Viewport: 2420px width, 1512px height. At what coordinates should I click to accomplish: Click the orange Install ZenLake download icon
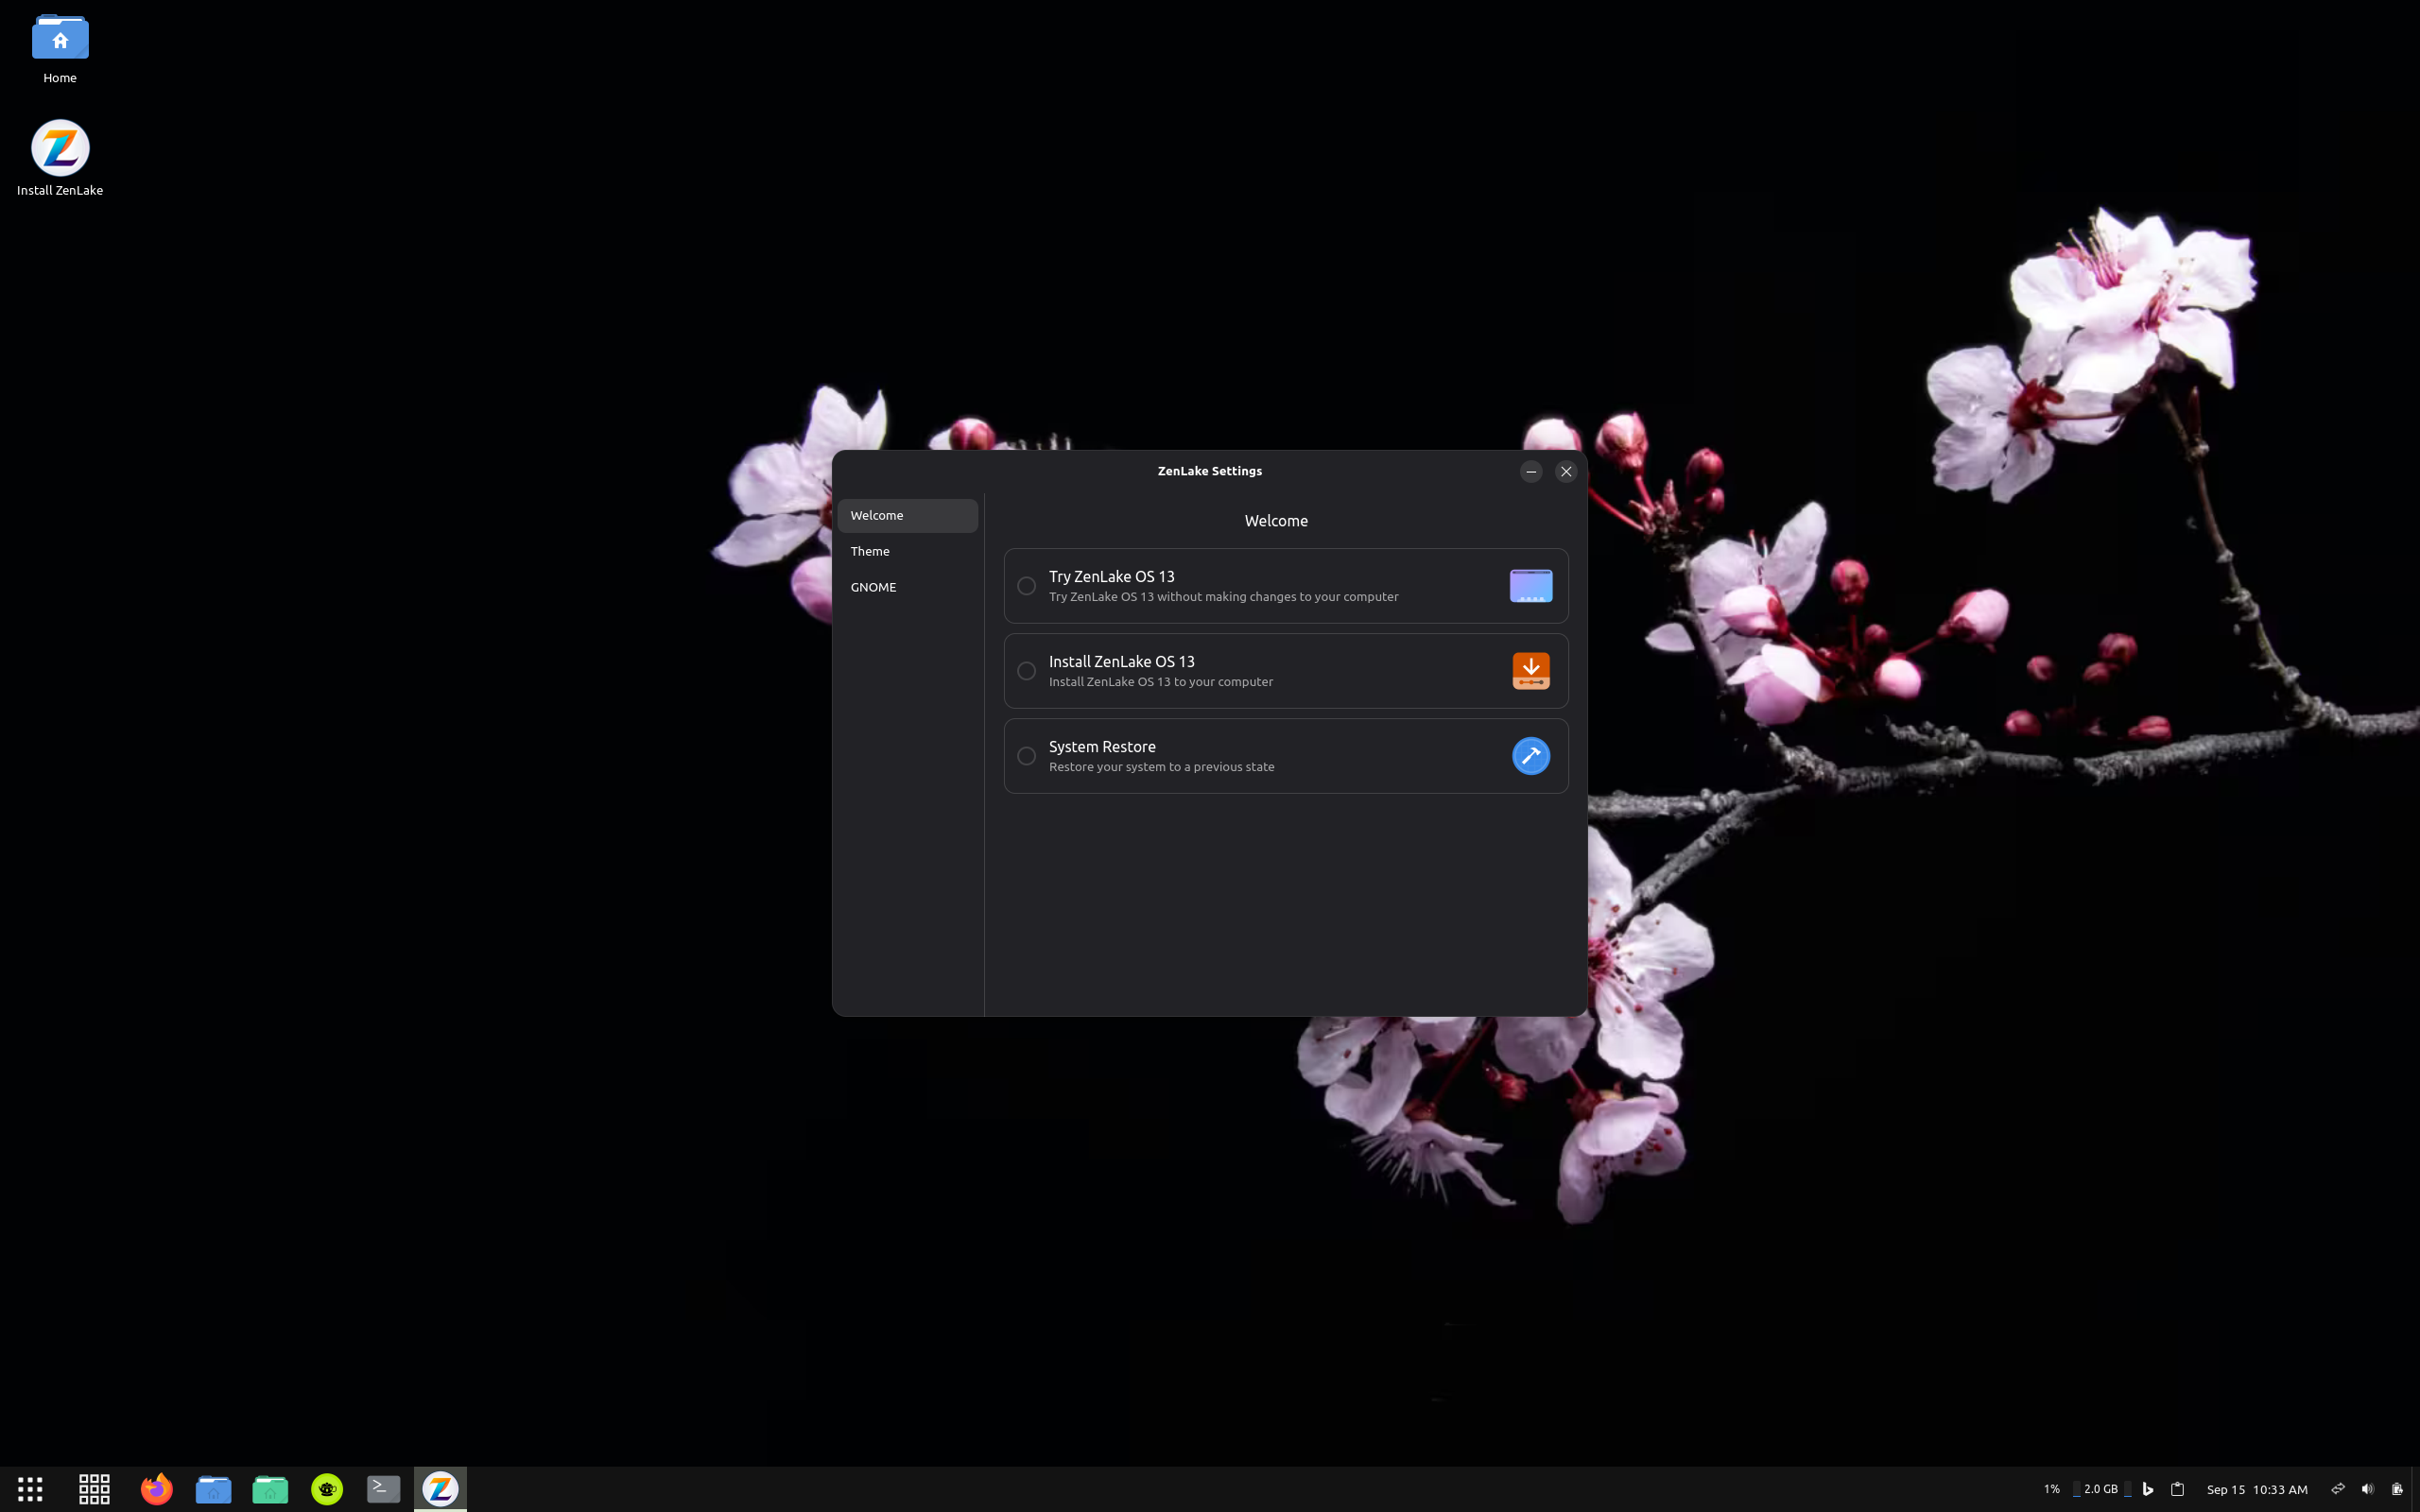pos(1531,671)
